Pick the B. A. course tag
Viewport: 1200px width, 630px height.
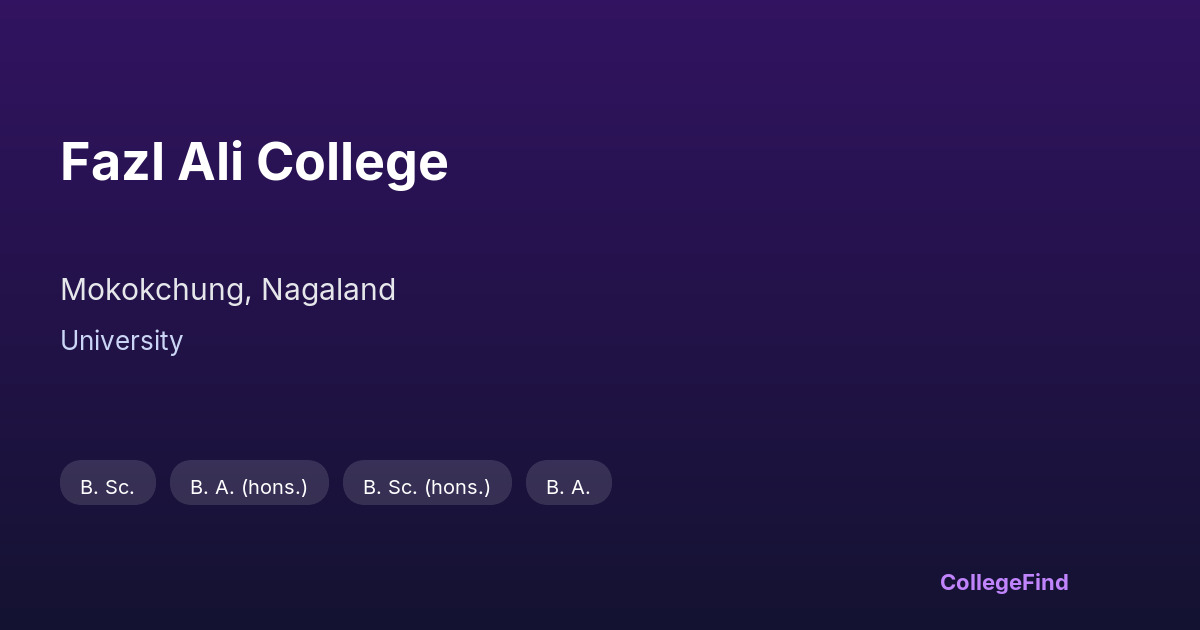568,483
